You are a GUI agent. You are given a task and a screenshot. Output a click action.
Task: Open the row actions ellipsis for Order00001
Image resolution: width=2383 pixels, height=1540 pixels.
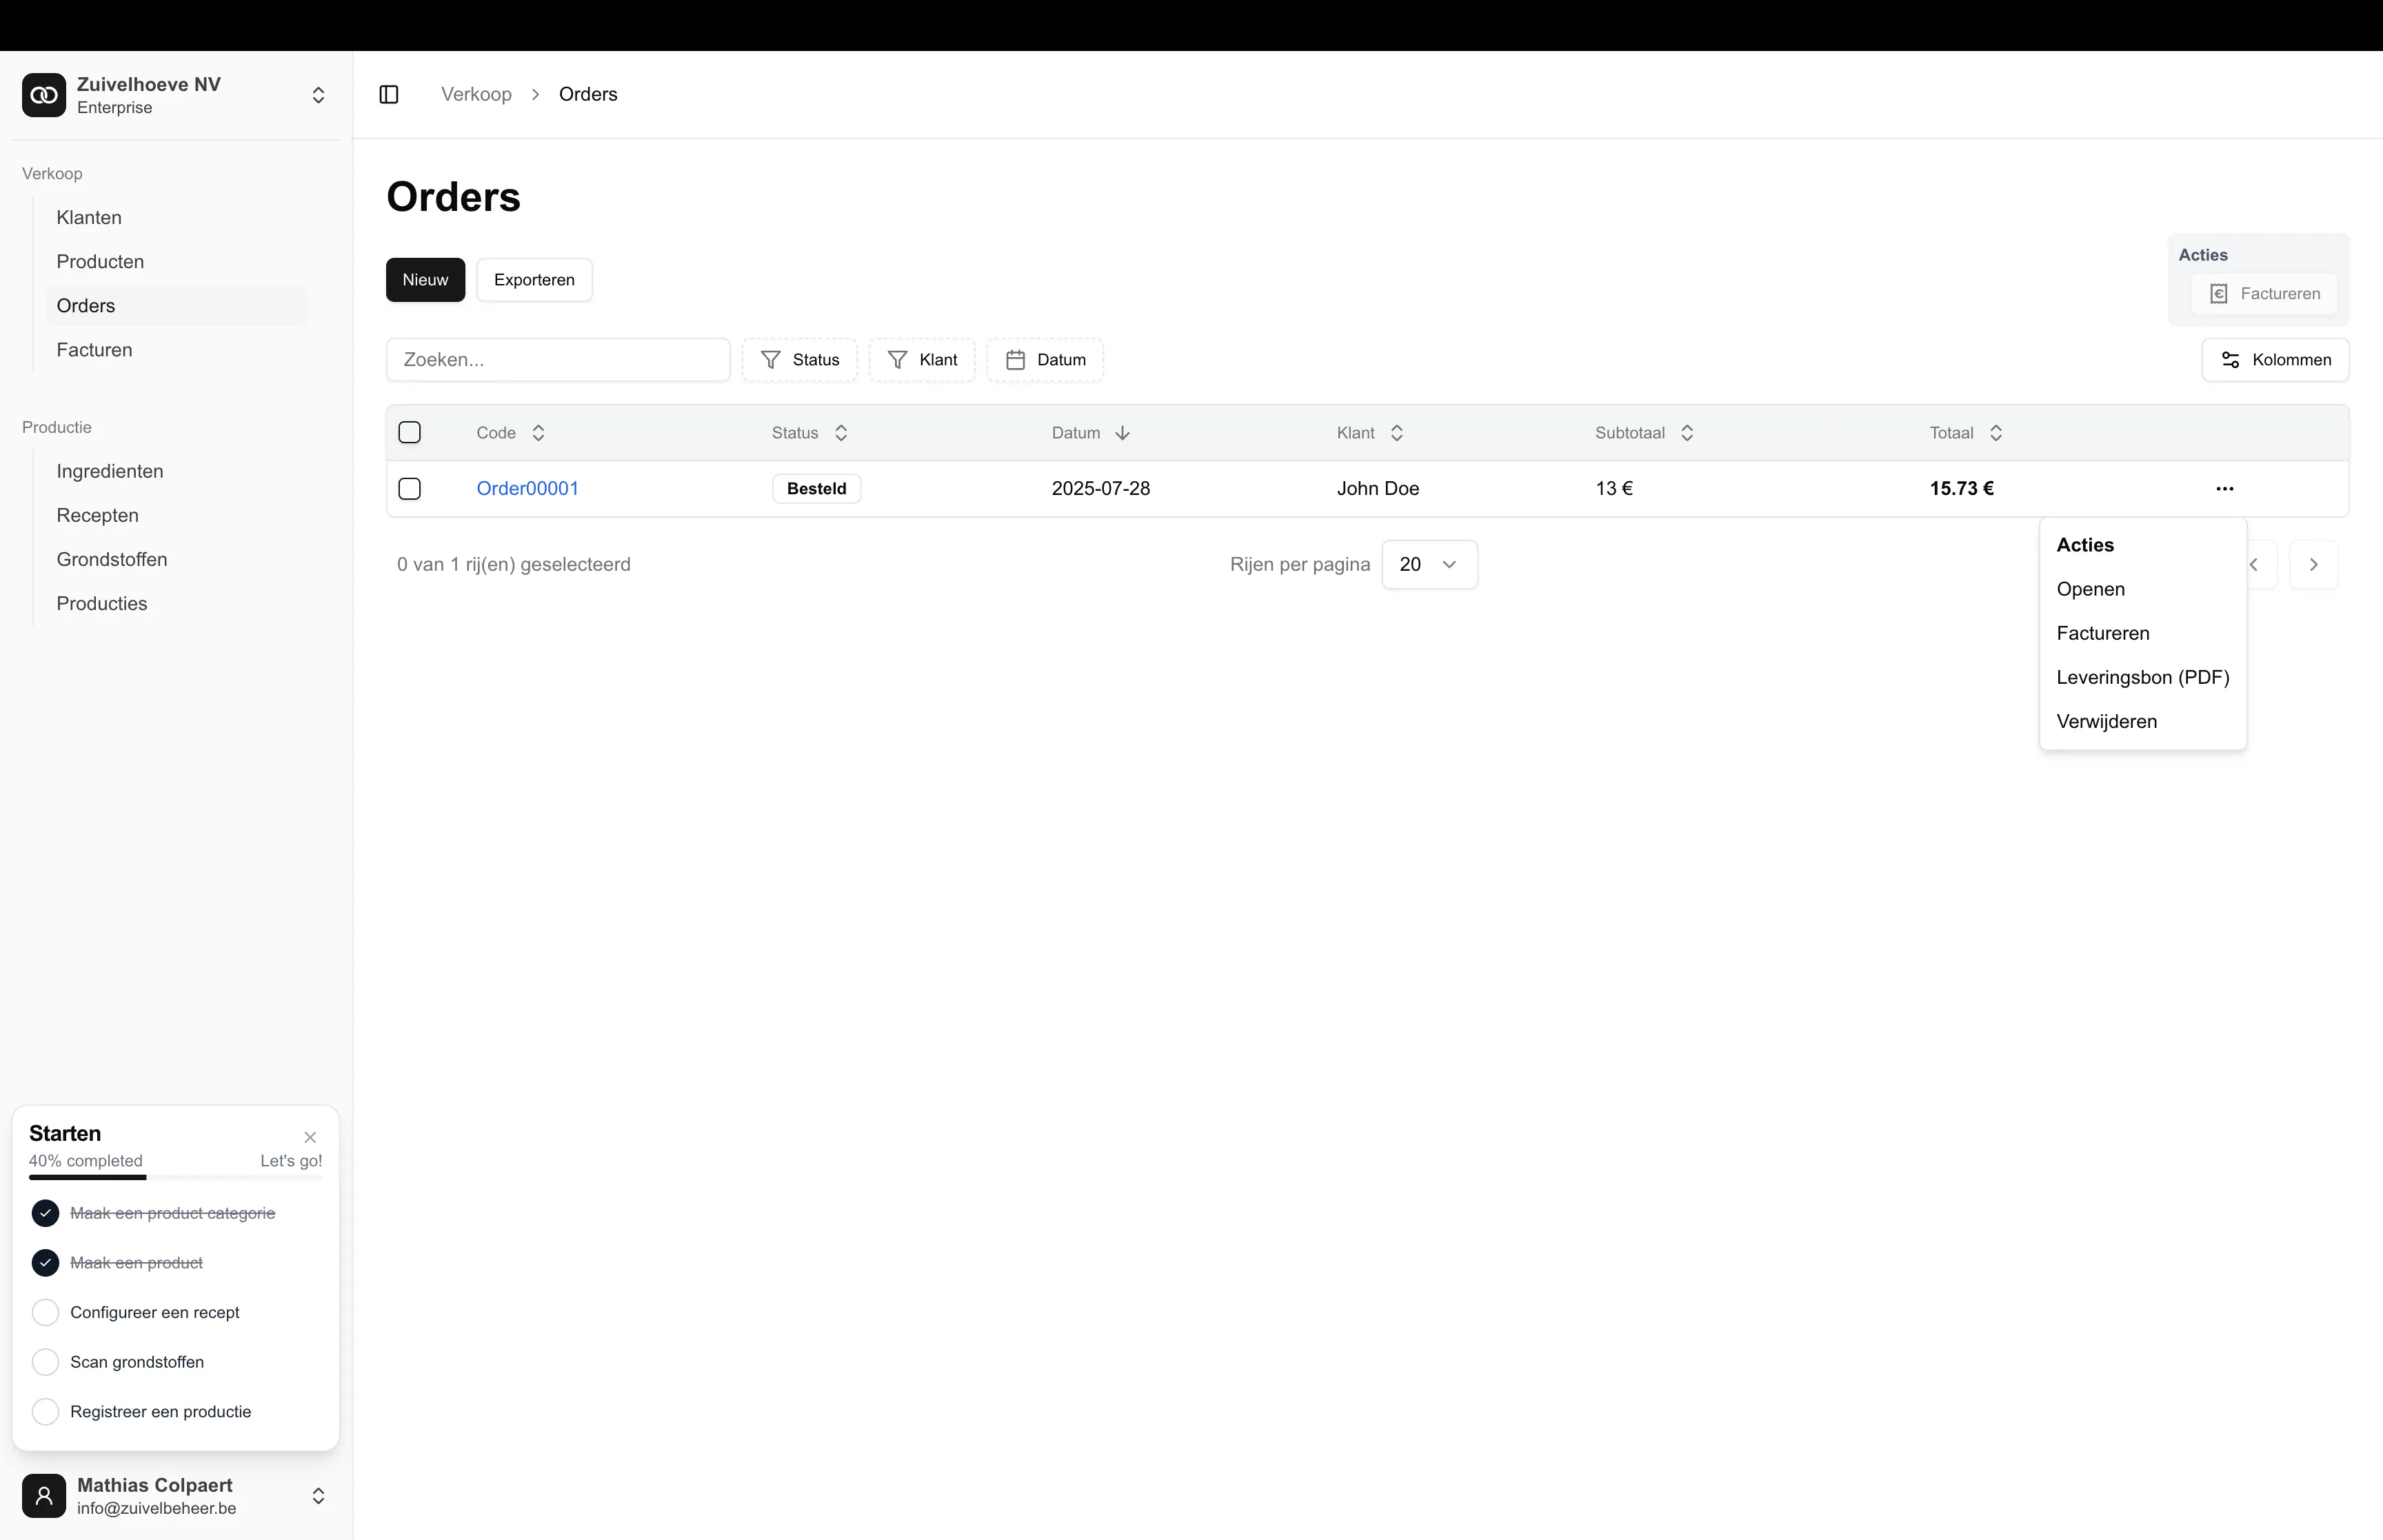click(x=2224, y=488)
